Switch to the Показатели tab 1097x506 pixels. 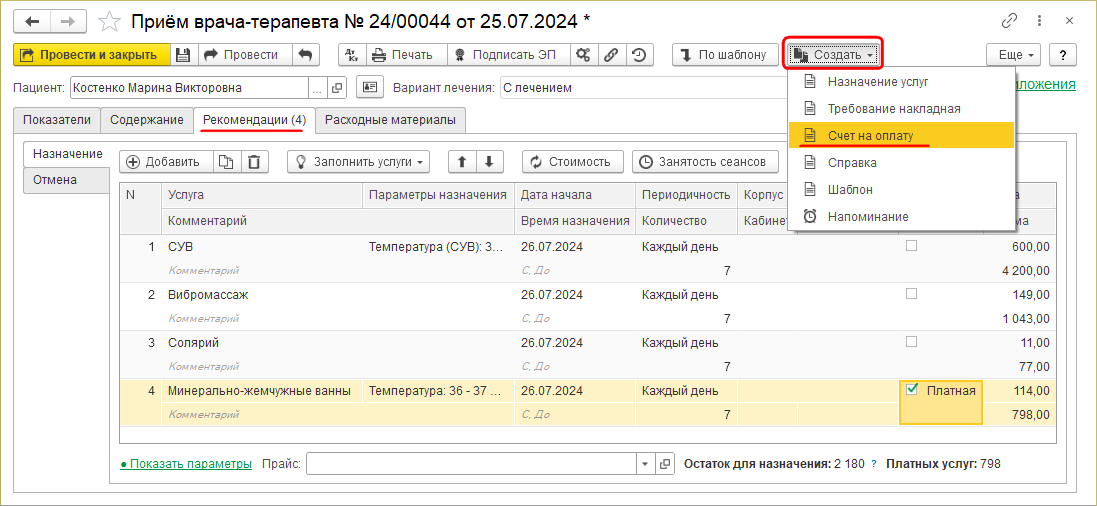click(57, 120)
